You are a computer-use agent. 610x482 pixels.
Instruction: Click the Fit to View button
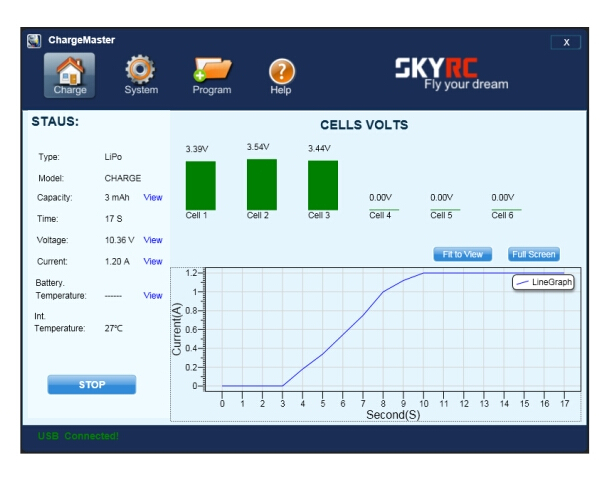point(463,254)
